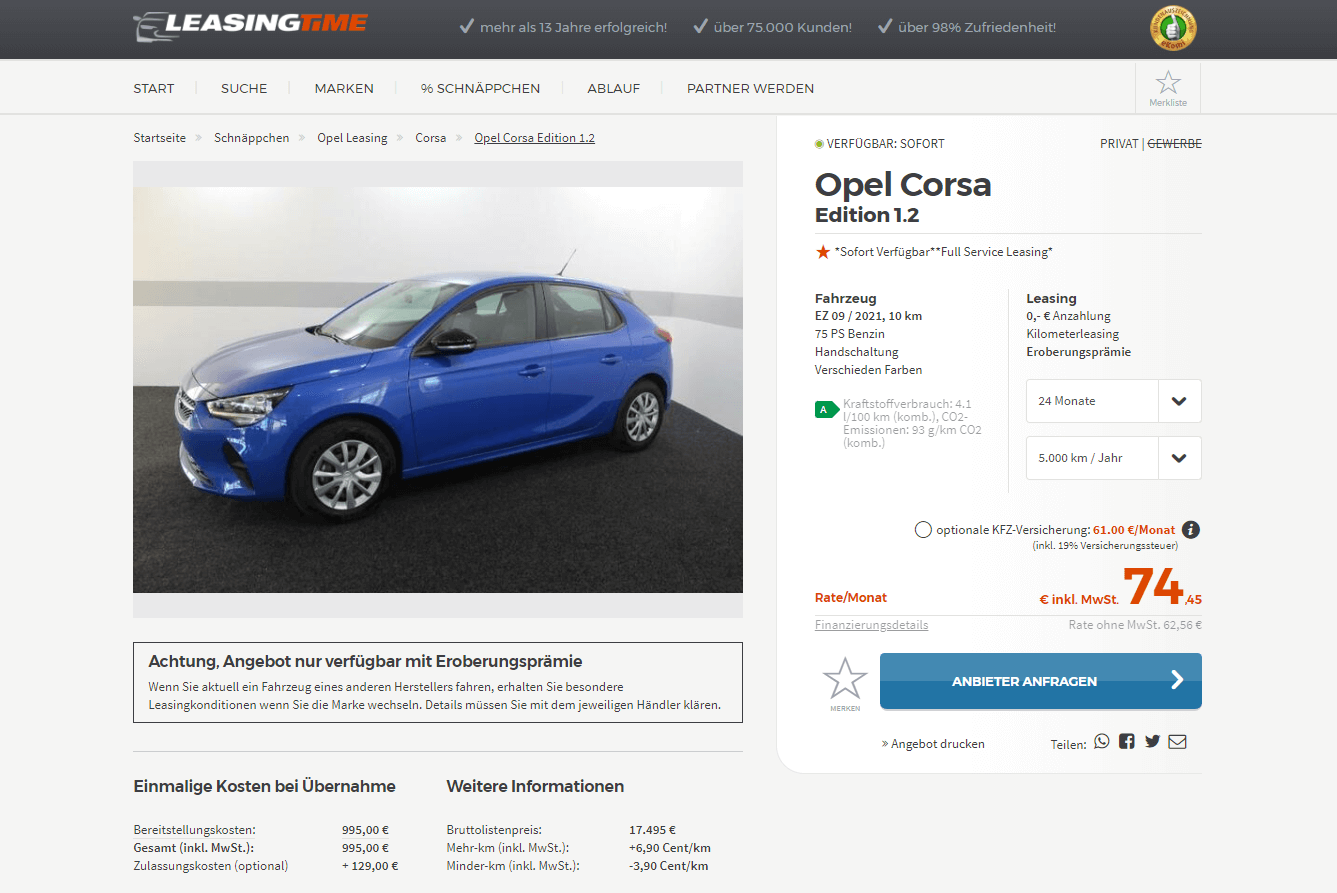Click Bruttolistenpreis value 17.495 €

[652, 830]
